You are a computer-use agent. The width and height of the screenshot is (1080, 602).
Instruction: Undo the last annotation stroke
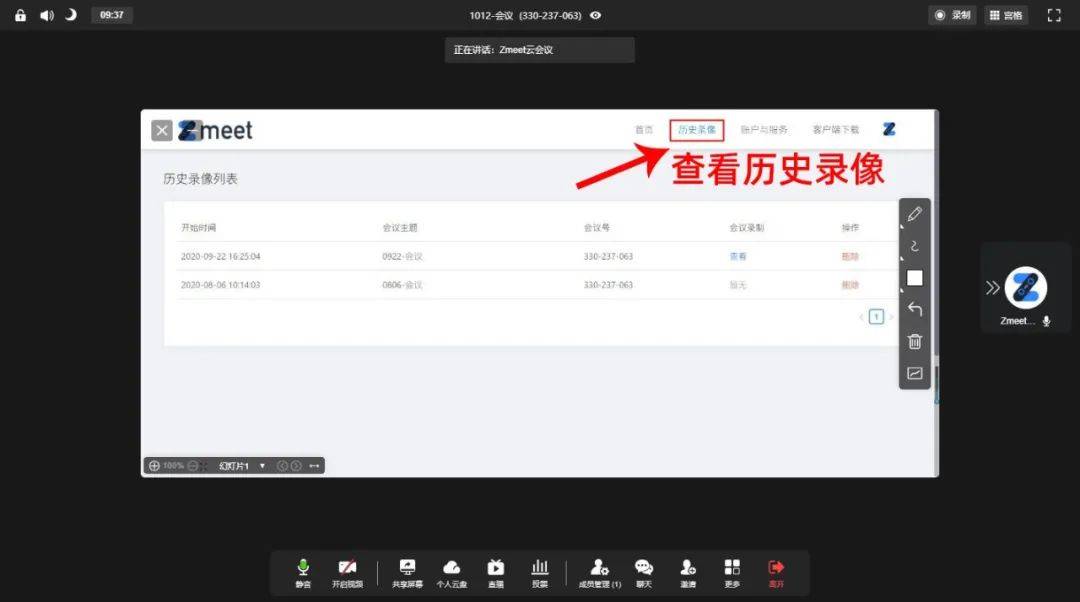pos(915,309)
